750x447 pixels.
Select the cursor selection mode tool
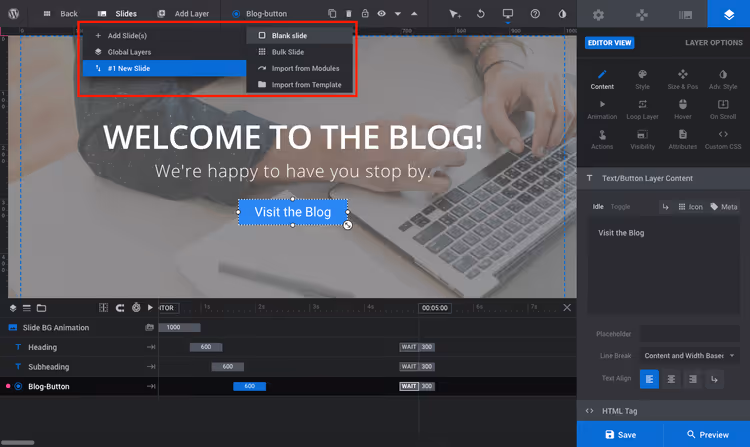pyautogui.click(x=454, y=14)
